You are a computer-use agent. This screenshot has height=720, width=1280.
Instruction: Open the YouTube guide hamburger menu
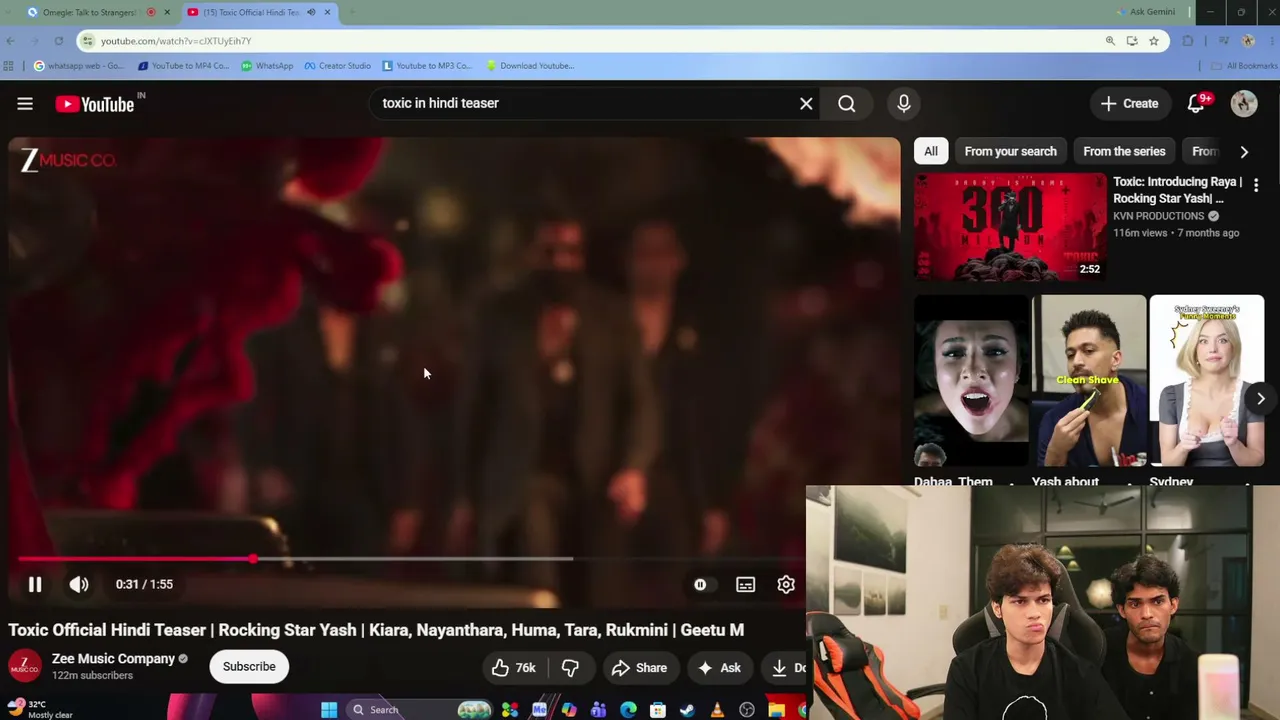pyautogui.click(x=25, y=104)
